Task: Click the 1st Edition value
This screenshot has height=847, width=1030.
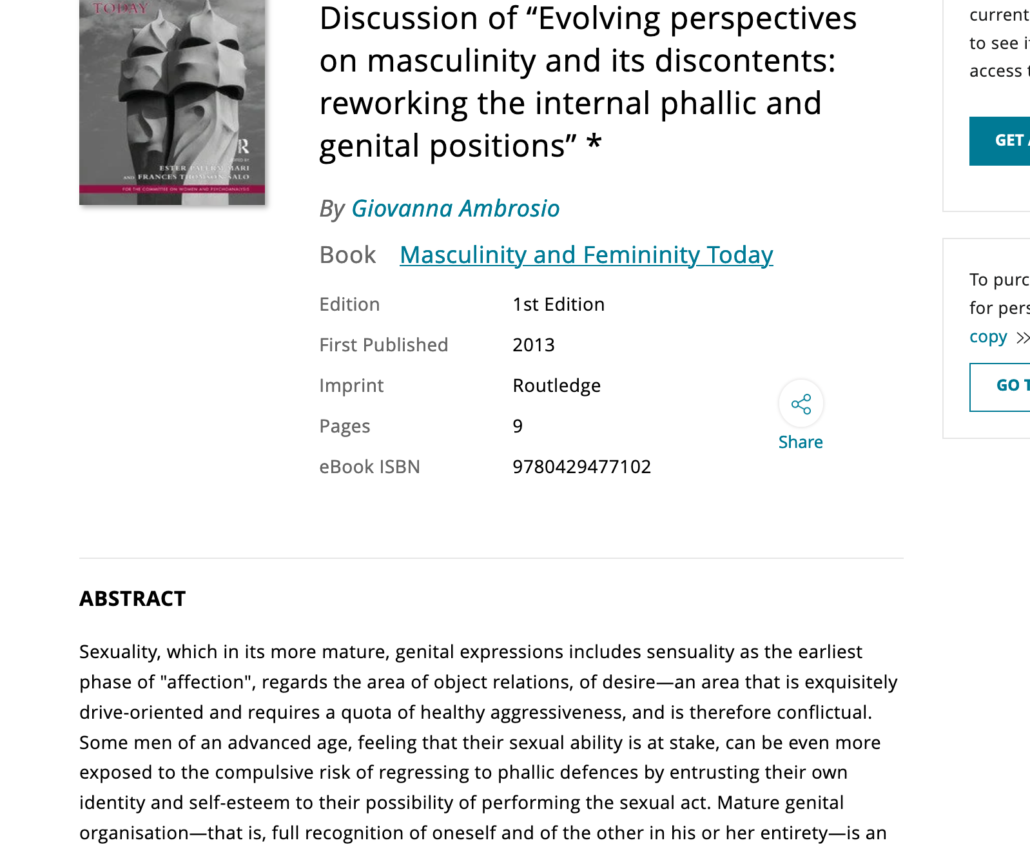Action: click(558, 304)
